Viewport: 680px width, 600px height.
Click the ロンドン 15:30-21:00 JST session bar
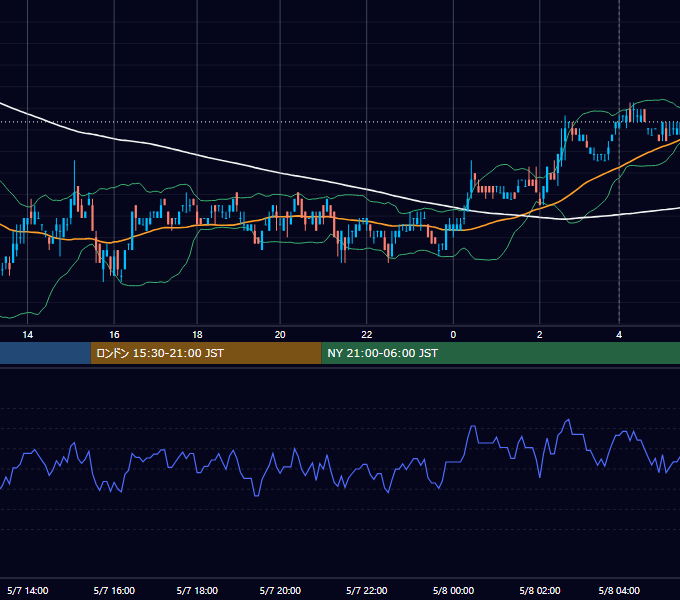pos(206,353)
